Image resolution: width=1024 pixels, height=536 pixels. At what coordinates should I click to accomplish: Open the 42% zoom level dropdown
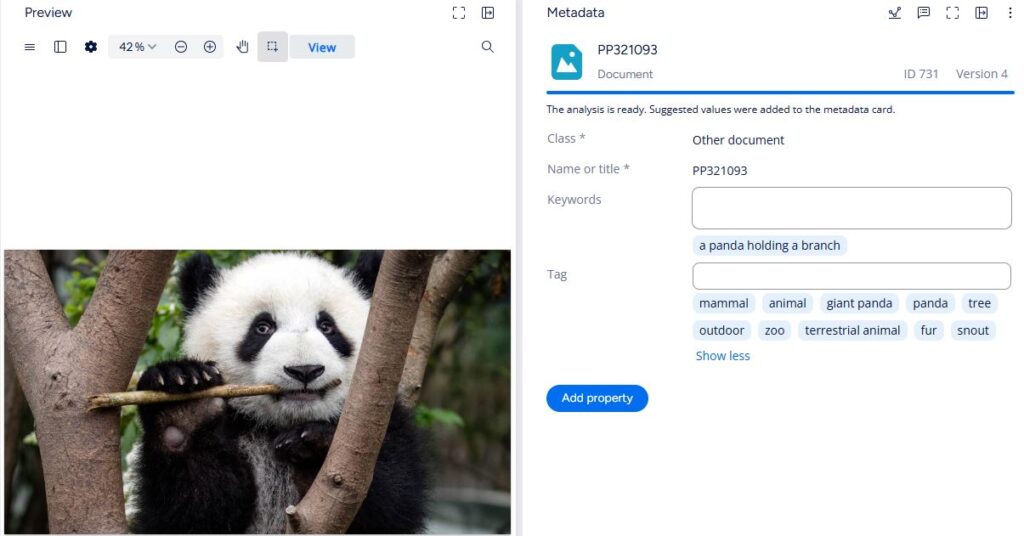point(137,47)
